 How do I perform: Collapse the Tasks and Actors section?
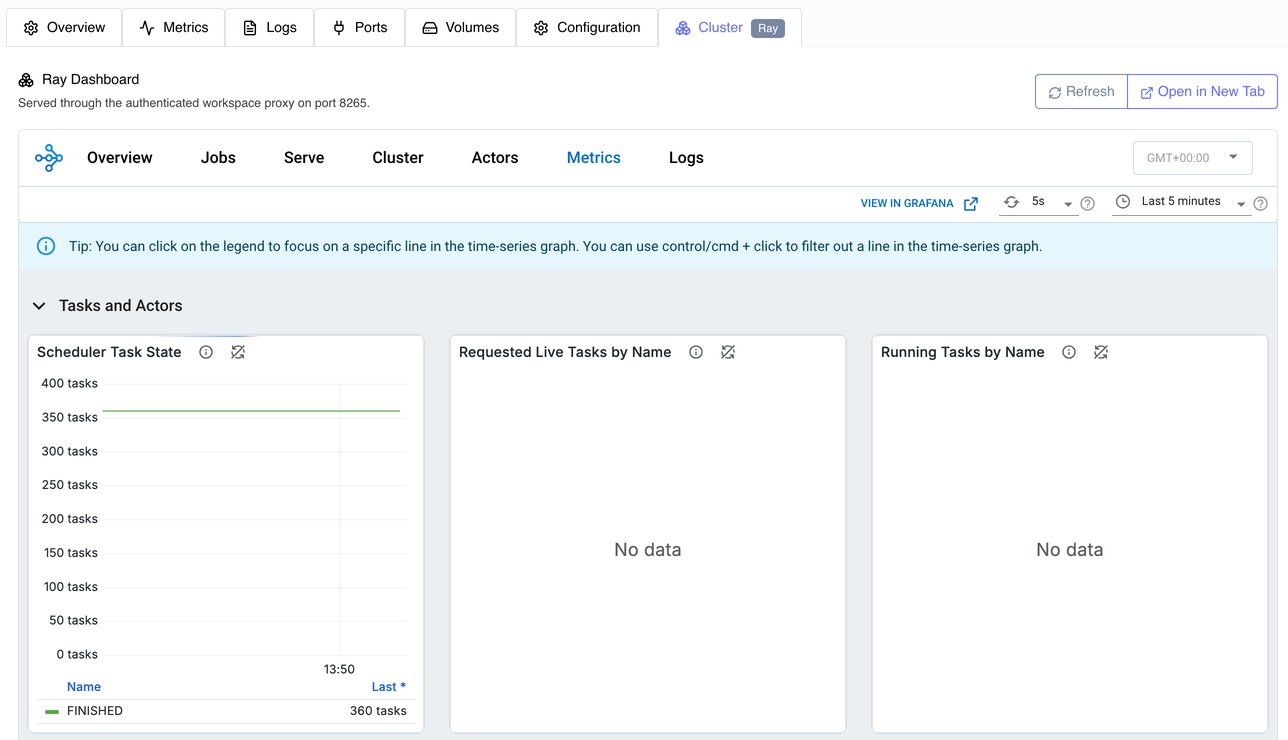tap(39, 306)
